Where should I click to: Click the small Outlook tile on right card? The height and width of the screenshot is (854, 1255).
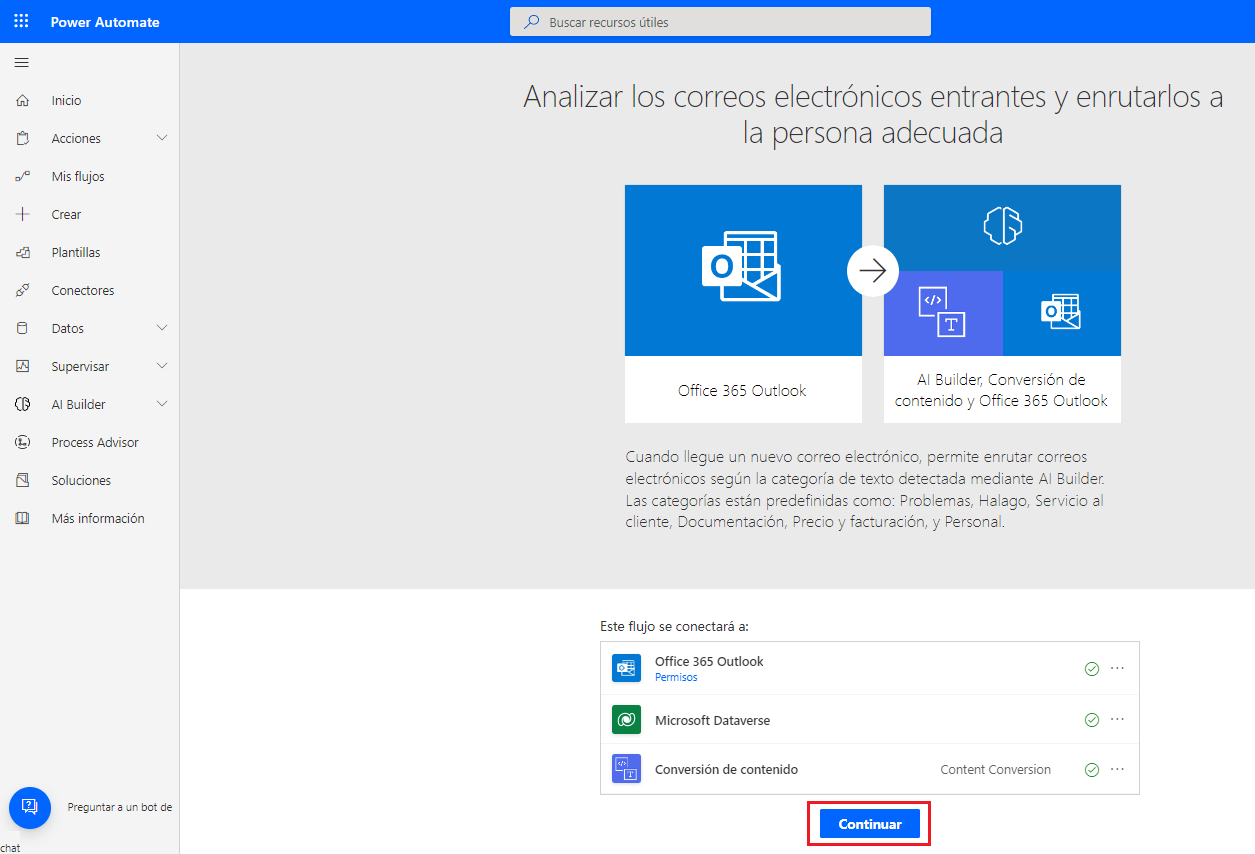point(1062,313)
